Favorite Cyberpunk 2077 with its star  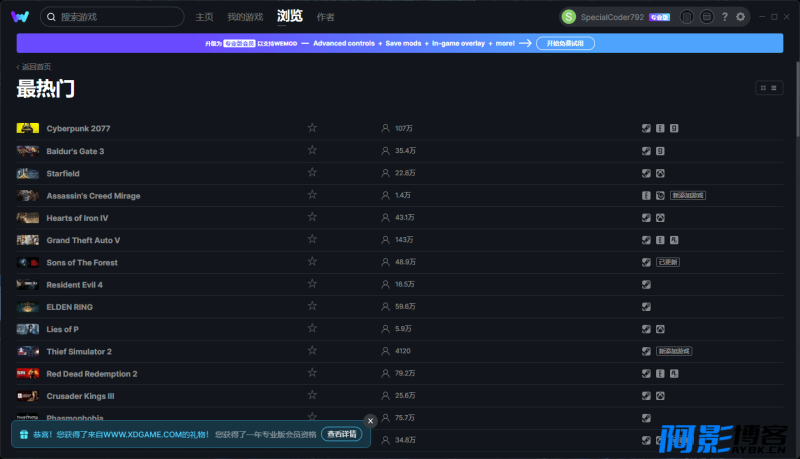point(312,128)
